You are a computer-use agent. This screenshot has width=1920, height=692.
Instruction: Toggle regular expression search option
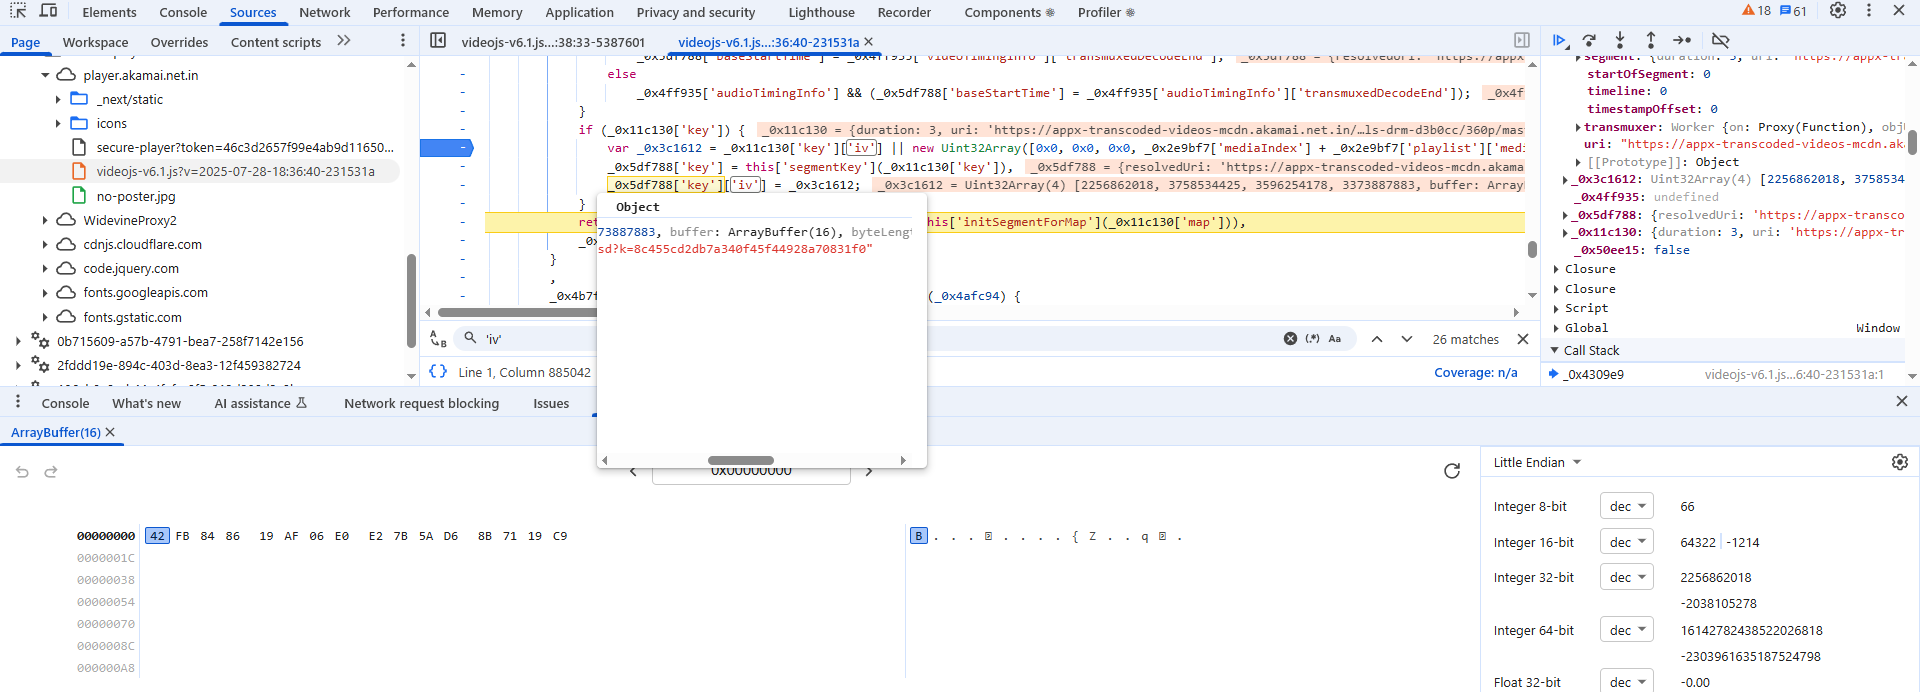pyautogui.click(x=1313, y=339)
